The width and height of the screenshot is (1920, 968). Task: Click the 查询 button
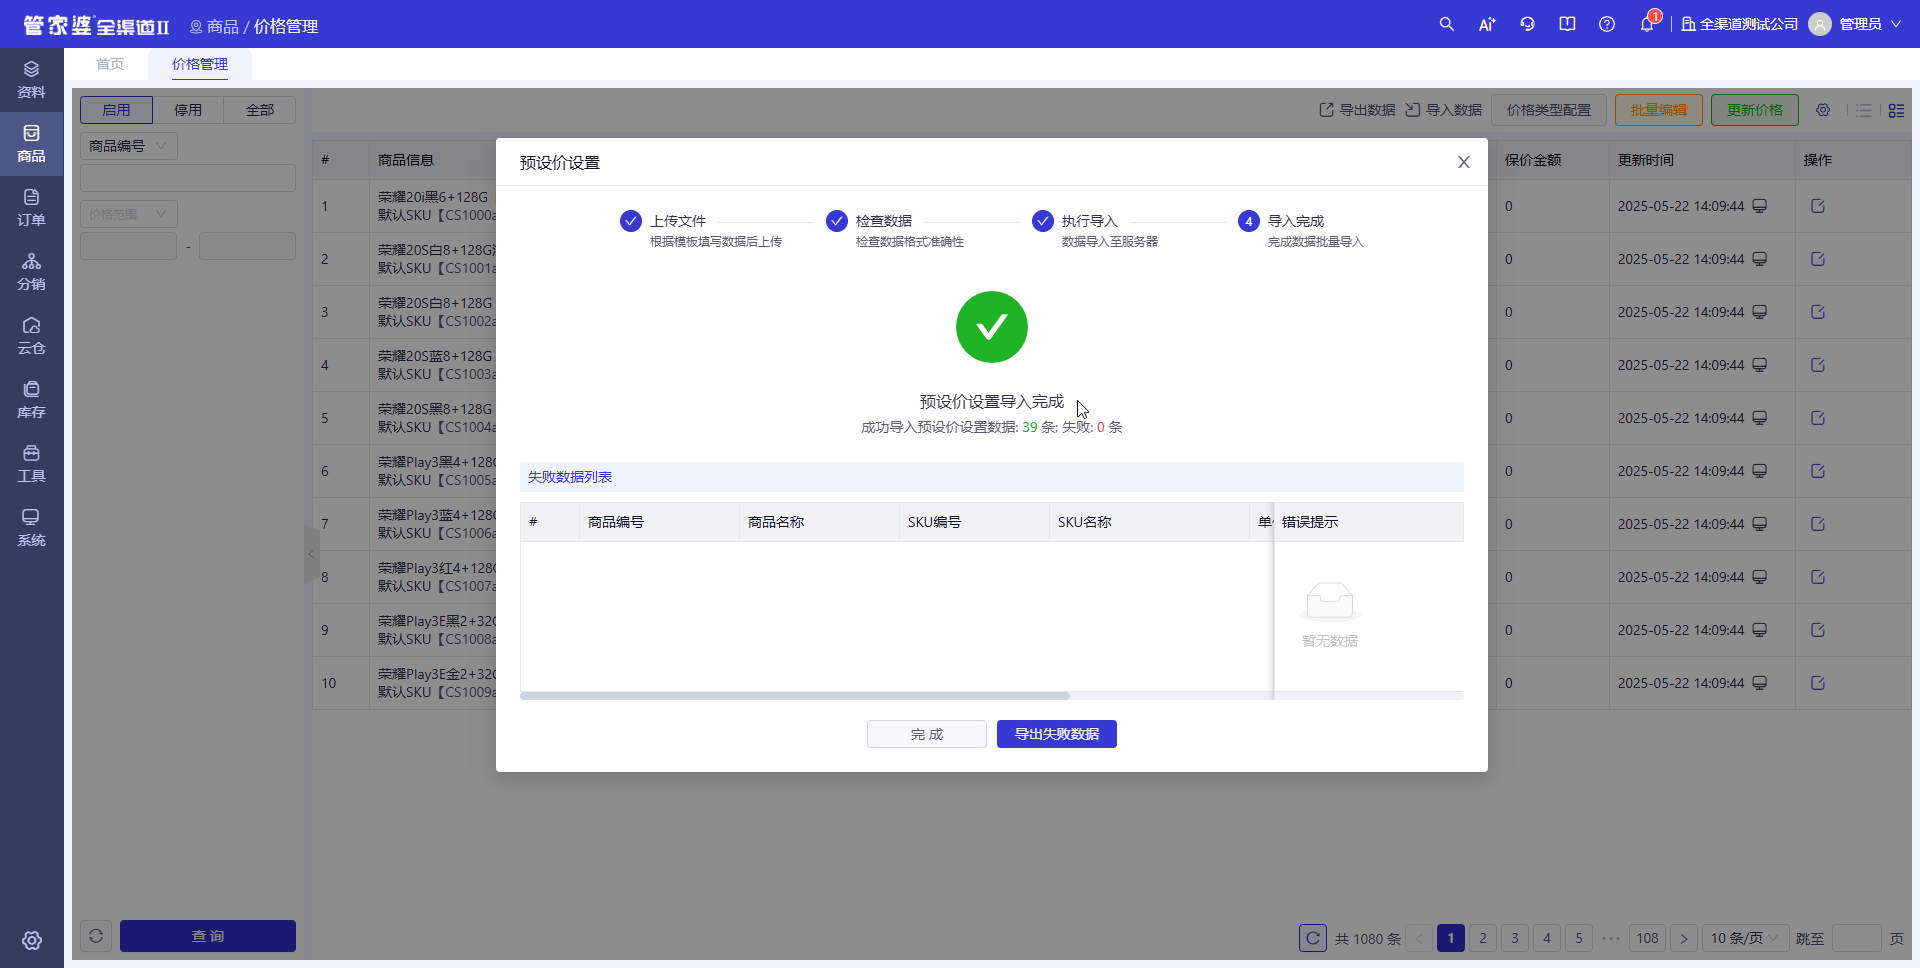tap(208, 936)
